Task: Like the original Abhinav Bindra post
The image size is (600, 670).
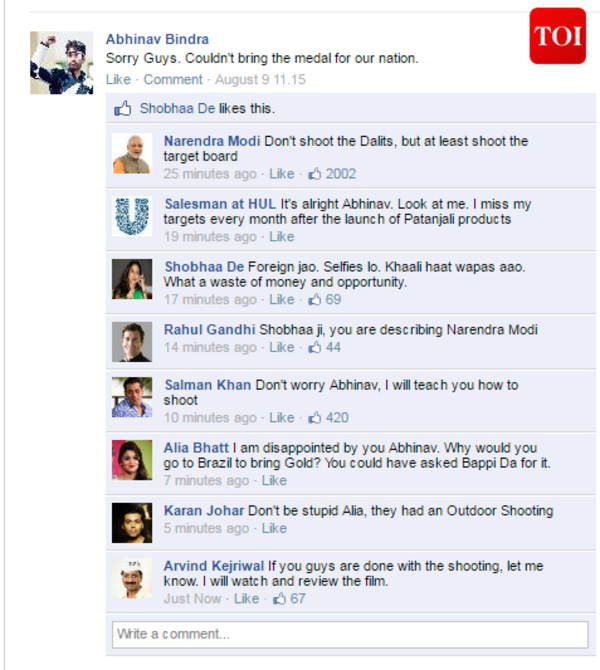Action: coord(118,79)
